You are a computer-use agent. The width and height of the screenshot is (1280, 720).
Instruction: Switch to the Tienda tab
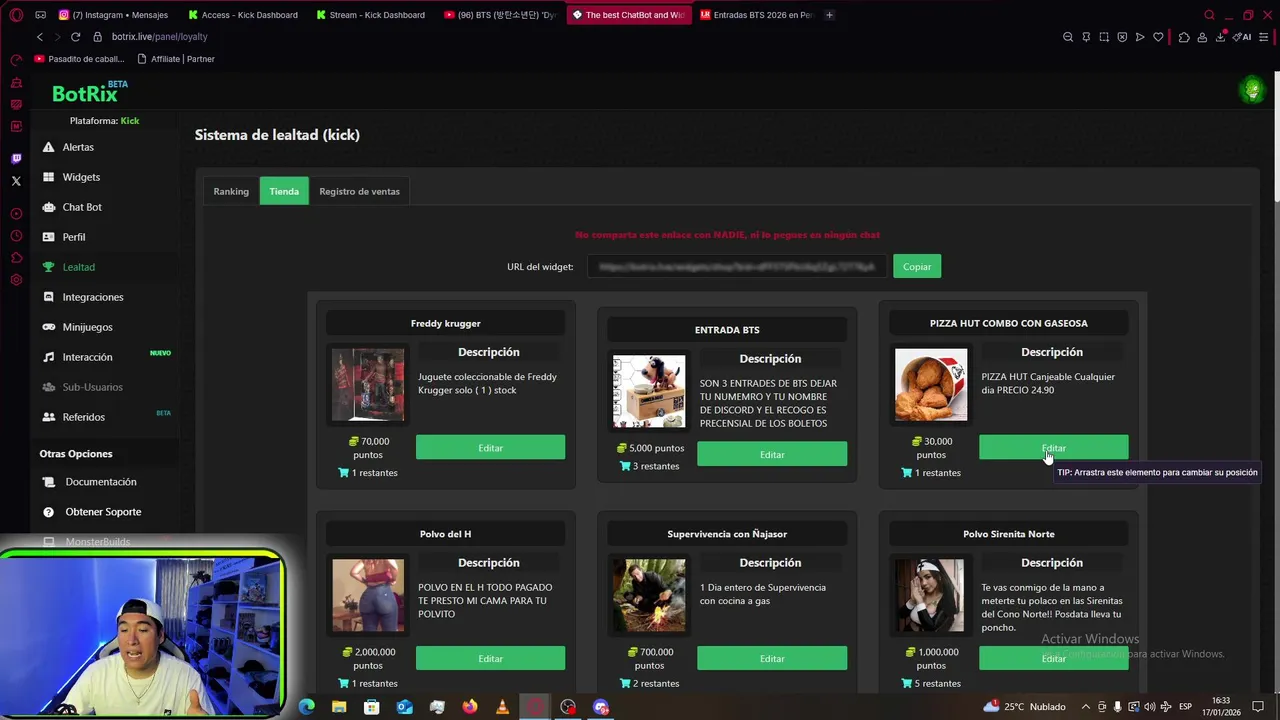tap(284, 191)
